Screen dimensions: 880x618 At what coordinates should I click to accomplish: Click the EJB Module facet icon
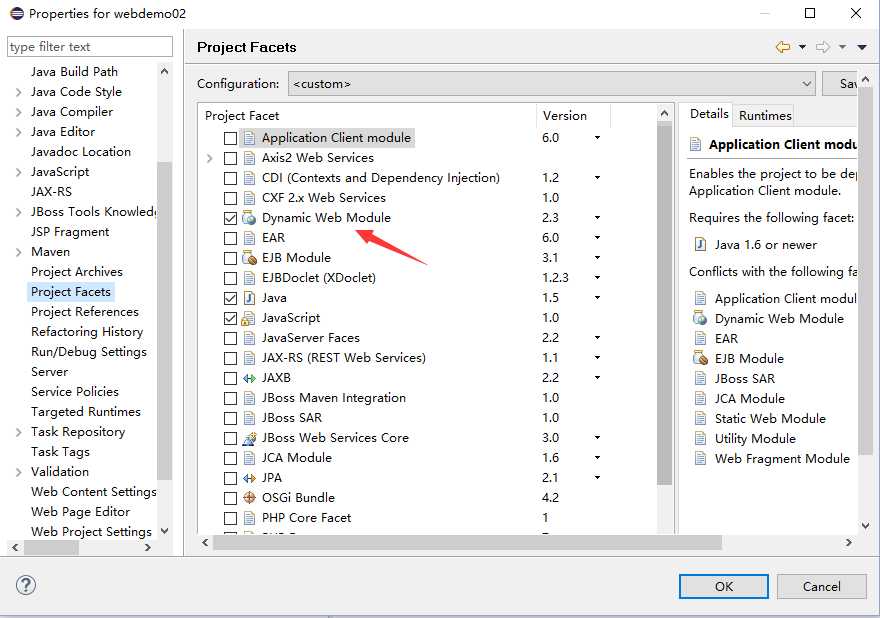[x=249, y=258]
